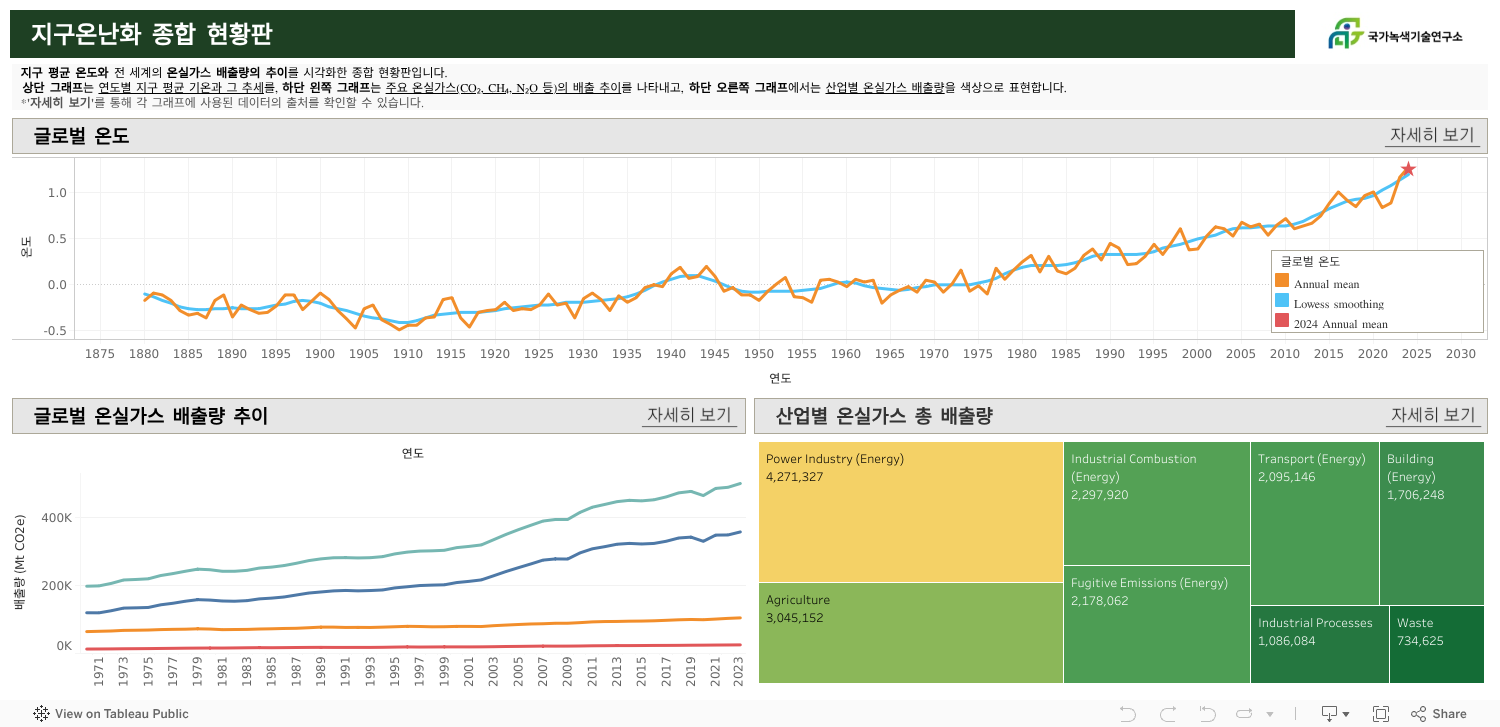Image resolution: width=1500 pixels, height=727 pixels.
Task: Open 자세히 보기 for 글로벌 온도
Action: tap(1432, 135)
